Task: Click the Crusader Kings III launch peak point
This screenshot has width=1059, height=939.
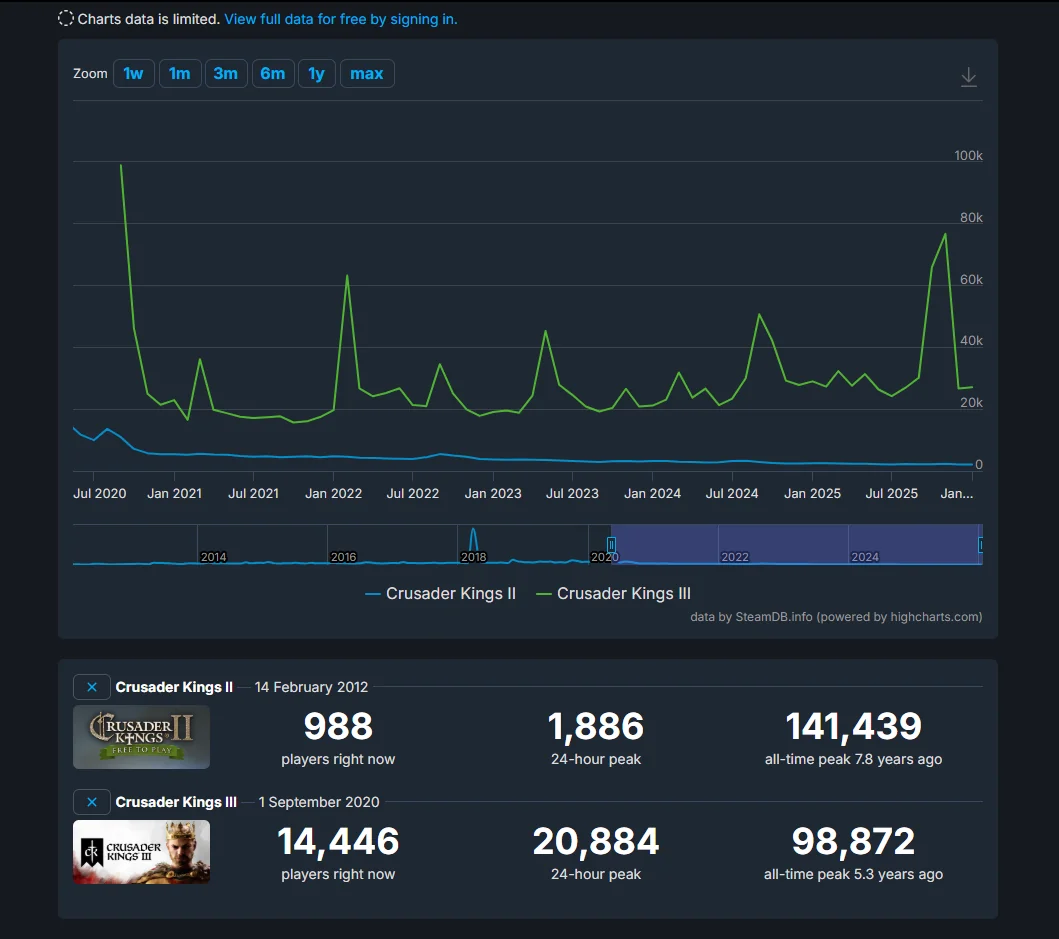Action: [x=121, y=165]
